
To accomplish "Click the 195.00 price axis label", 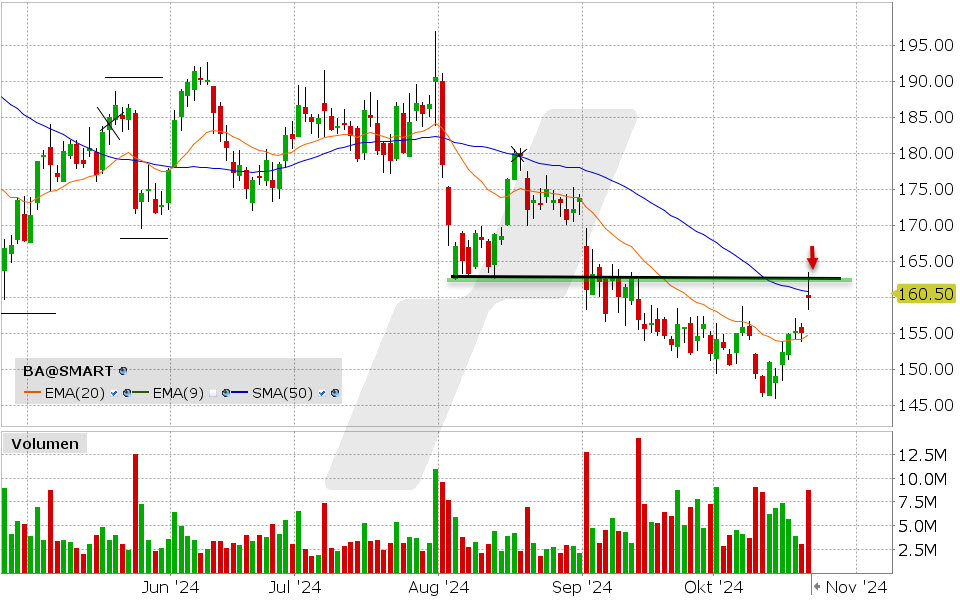I will click(x=925, y=45).
